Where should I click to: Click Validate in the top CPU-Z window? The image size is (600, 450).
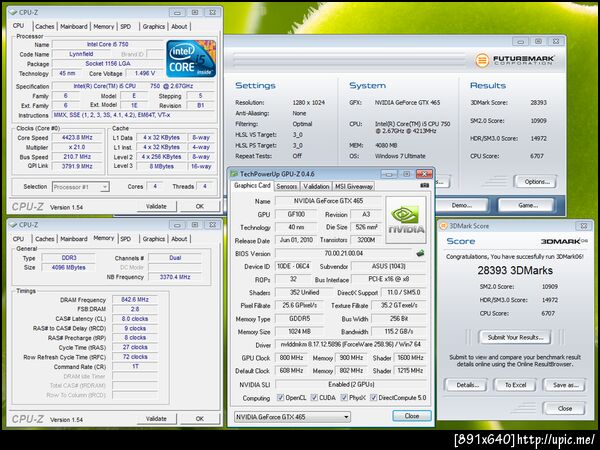[x=157, y=206]
